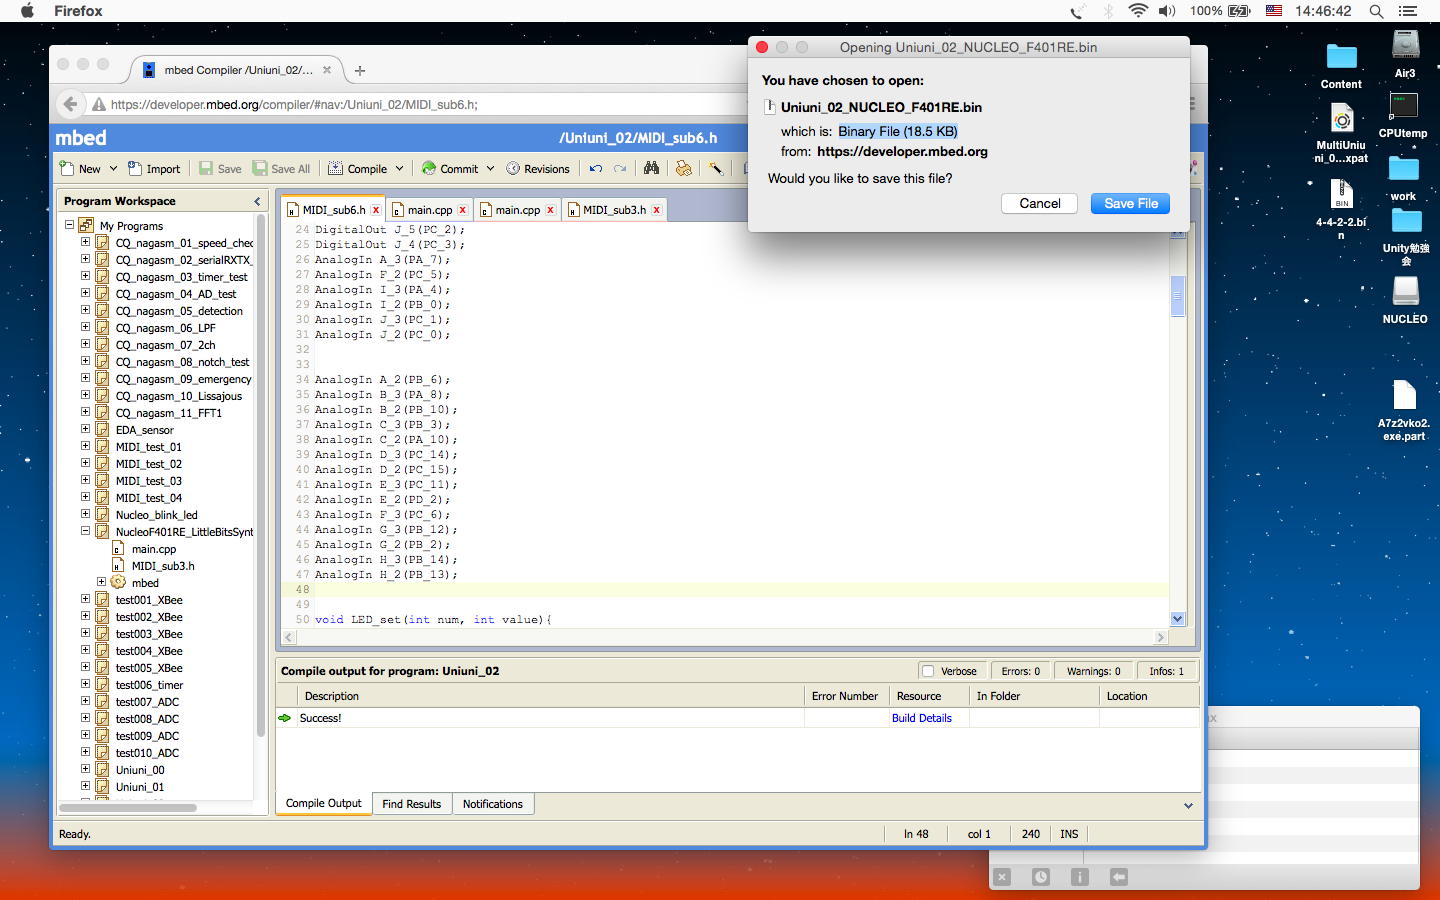Expand the mbed library node
The width and height of the screenshot is (1440, 900).
(101, 582)
